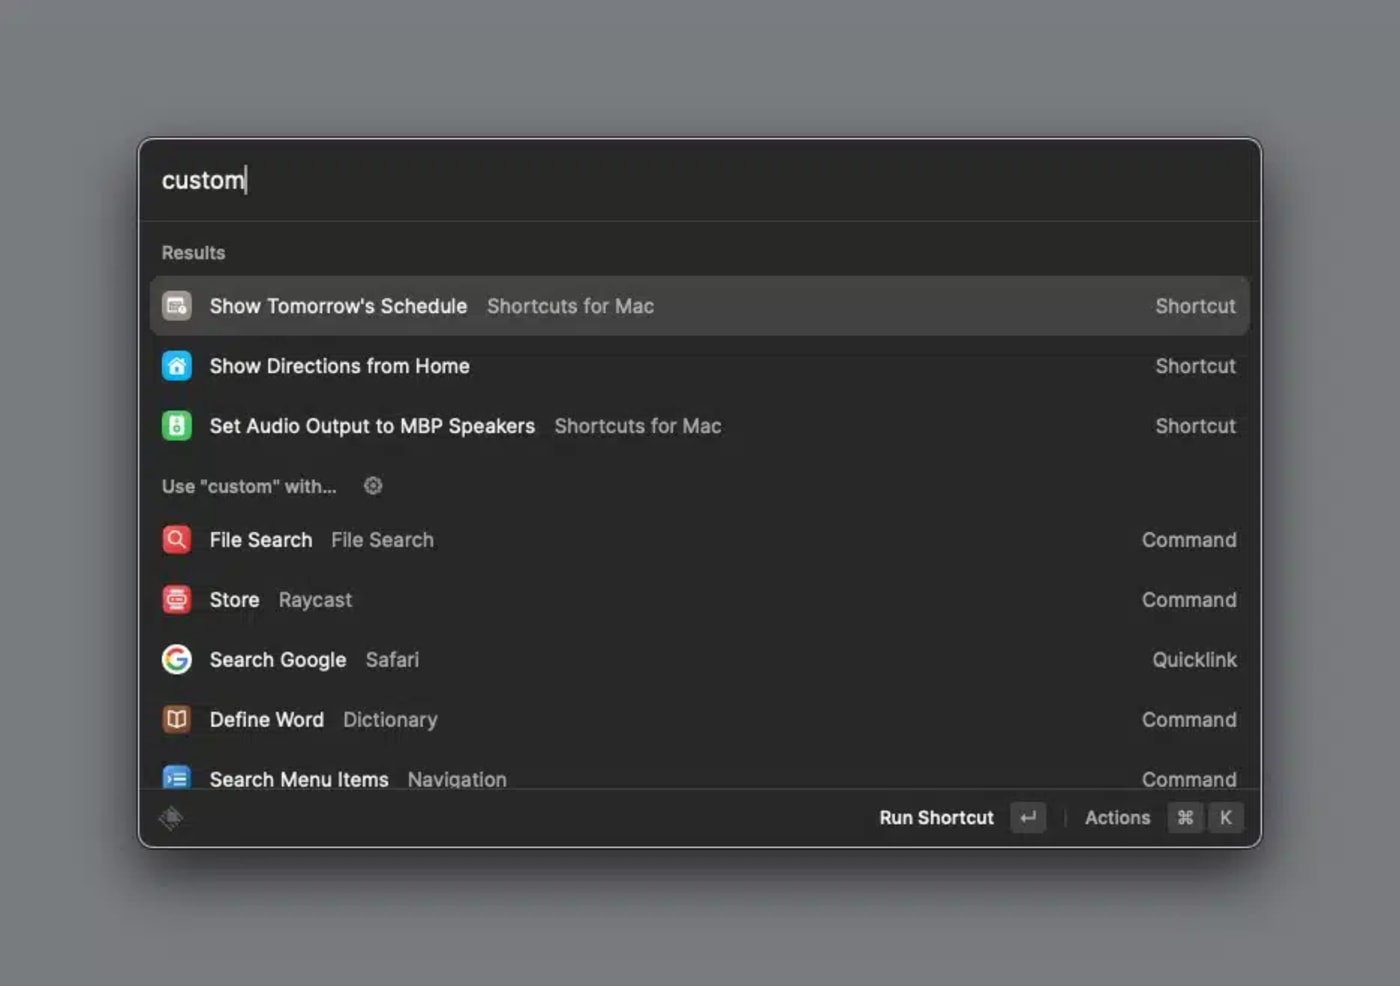The height and width of the screenshot is (986, 1400).
Task: Click the Show Directions from Home house icon
Action: pyautogui.click(x=177, y=366)
